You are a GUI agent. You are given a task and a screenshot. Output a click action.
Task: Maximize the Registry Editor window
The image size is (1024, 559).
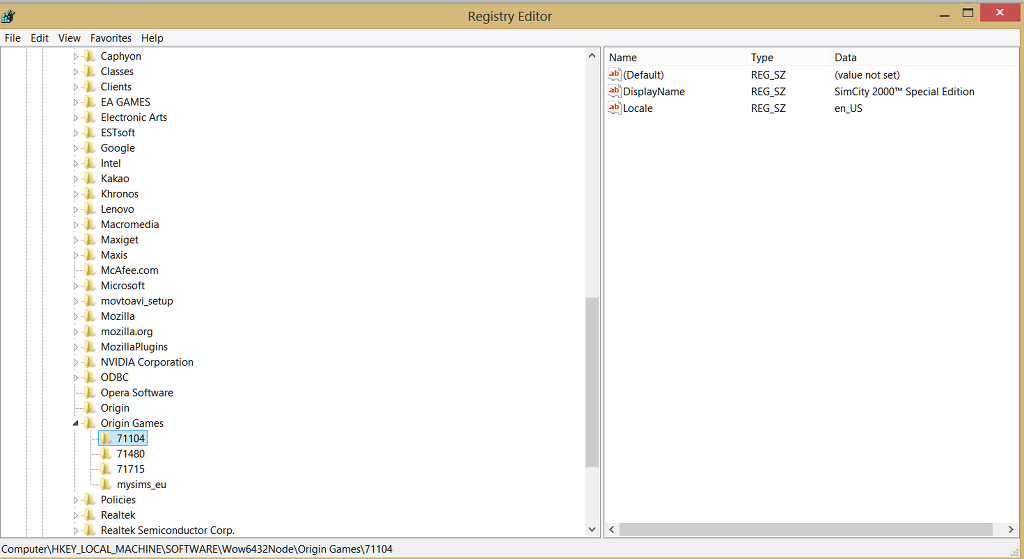point(968,13)
